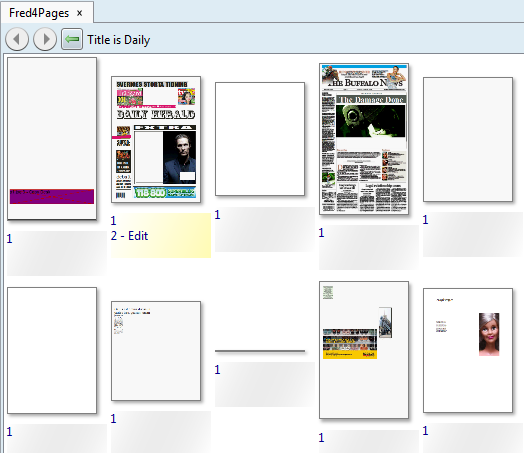524x453 pixels.
Task: Click the highlighted yellow page caption area
Action: [161, 235]
